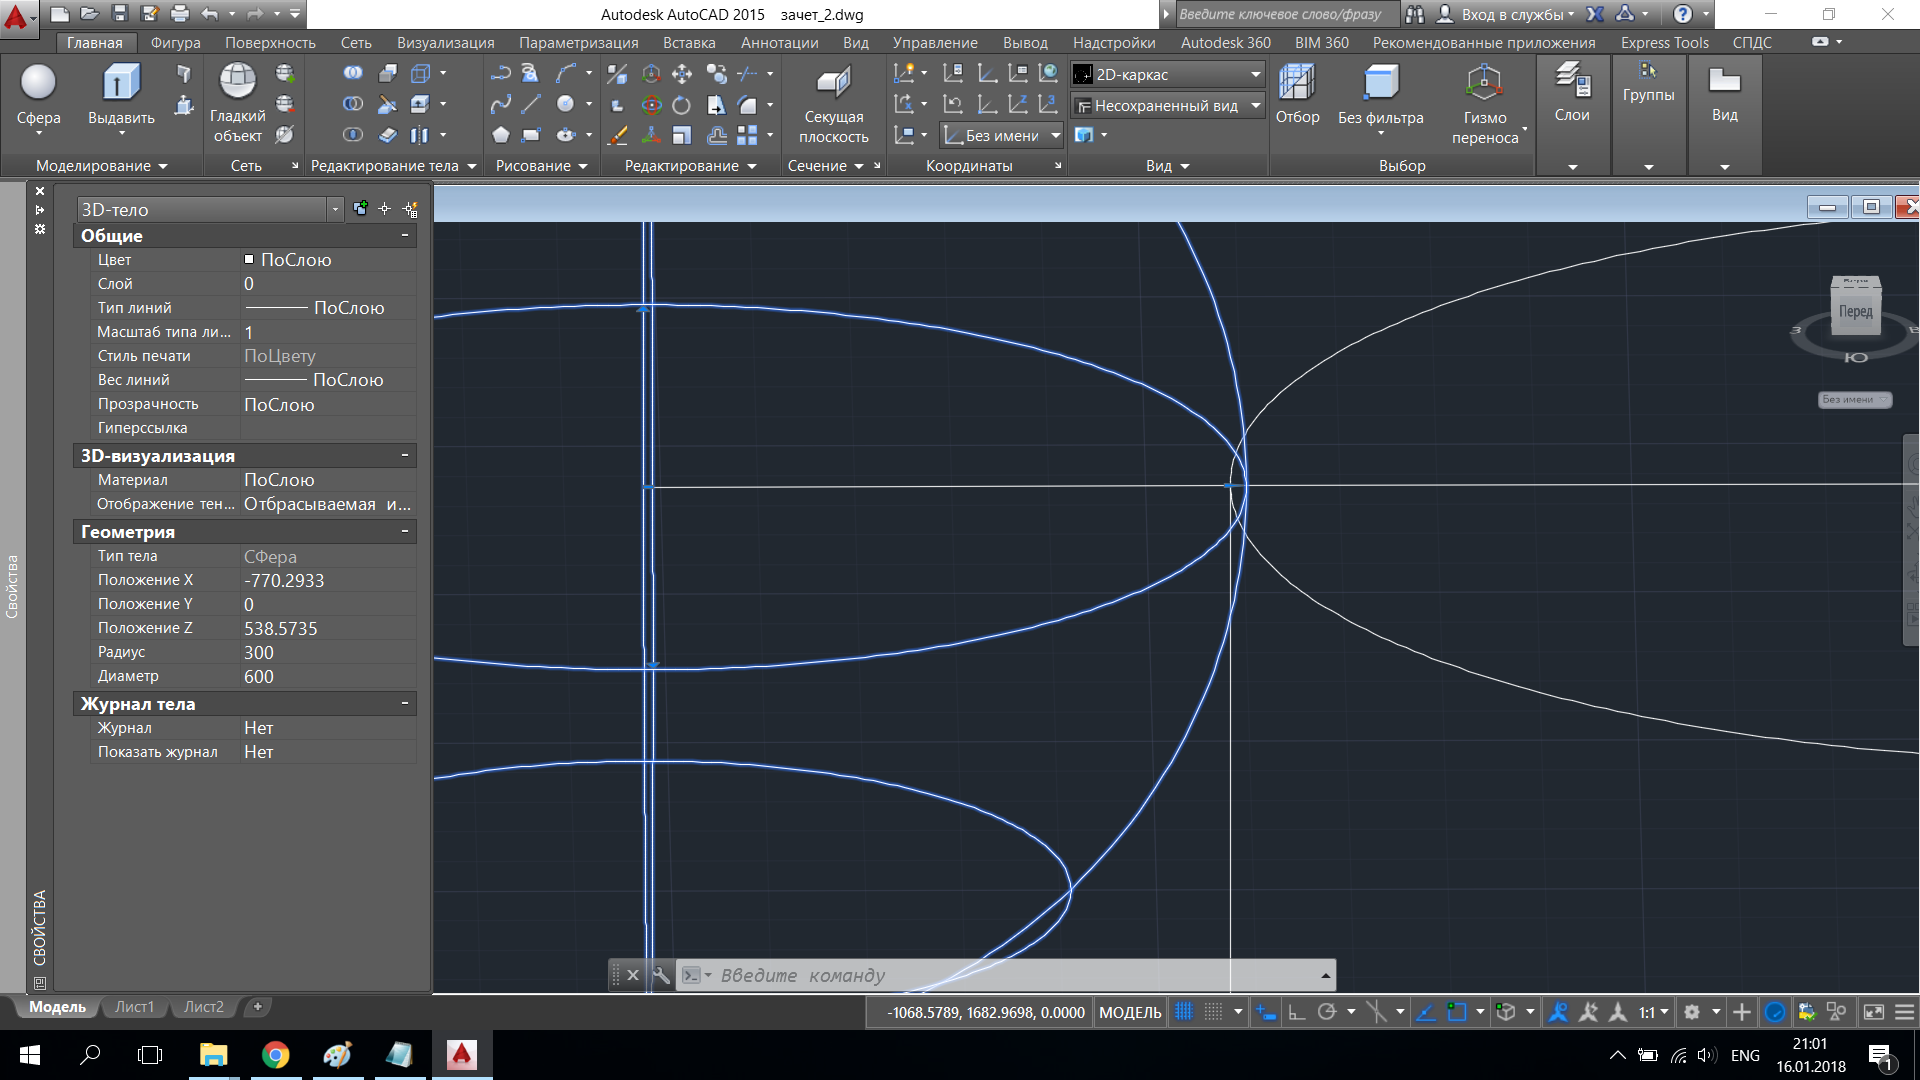
Task: Select the Сфера (Sphere) modeling tool
Action: click(x=38, y=95)
